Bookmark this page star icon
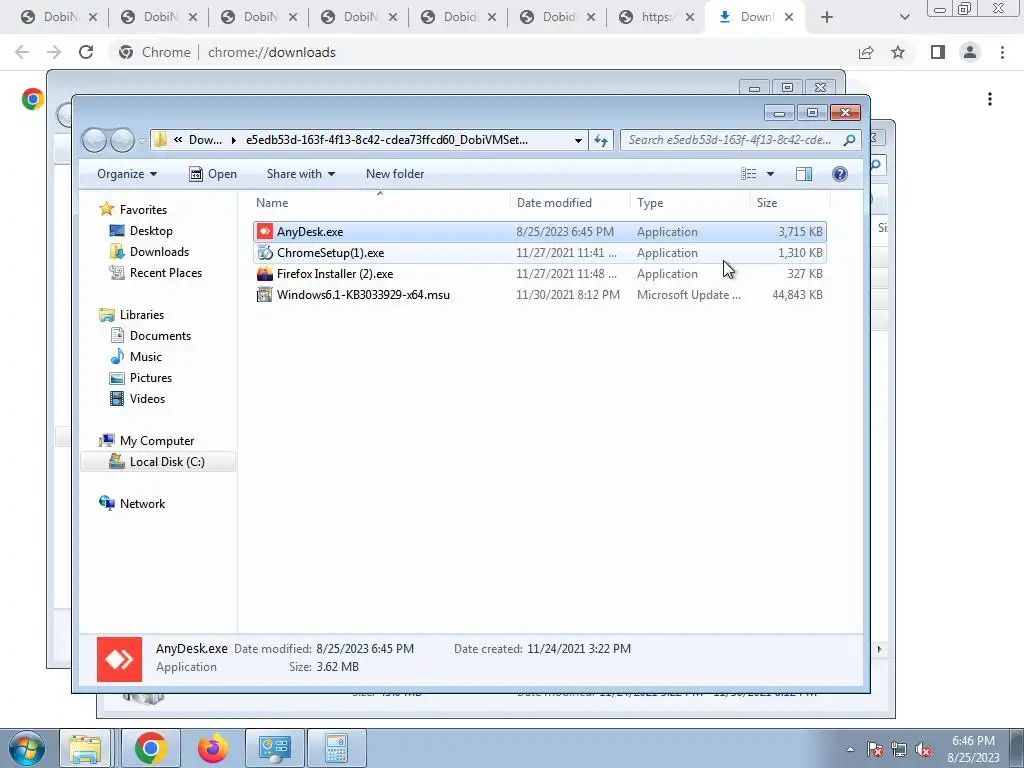 pyautogui.click(x=898, y=52)
